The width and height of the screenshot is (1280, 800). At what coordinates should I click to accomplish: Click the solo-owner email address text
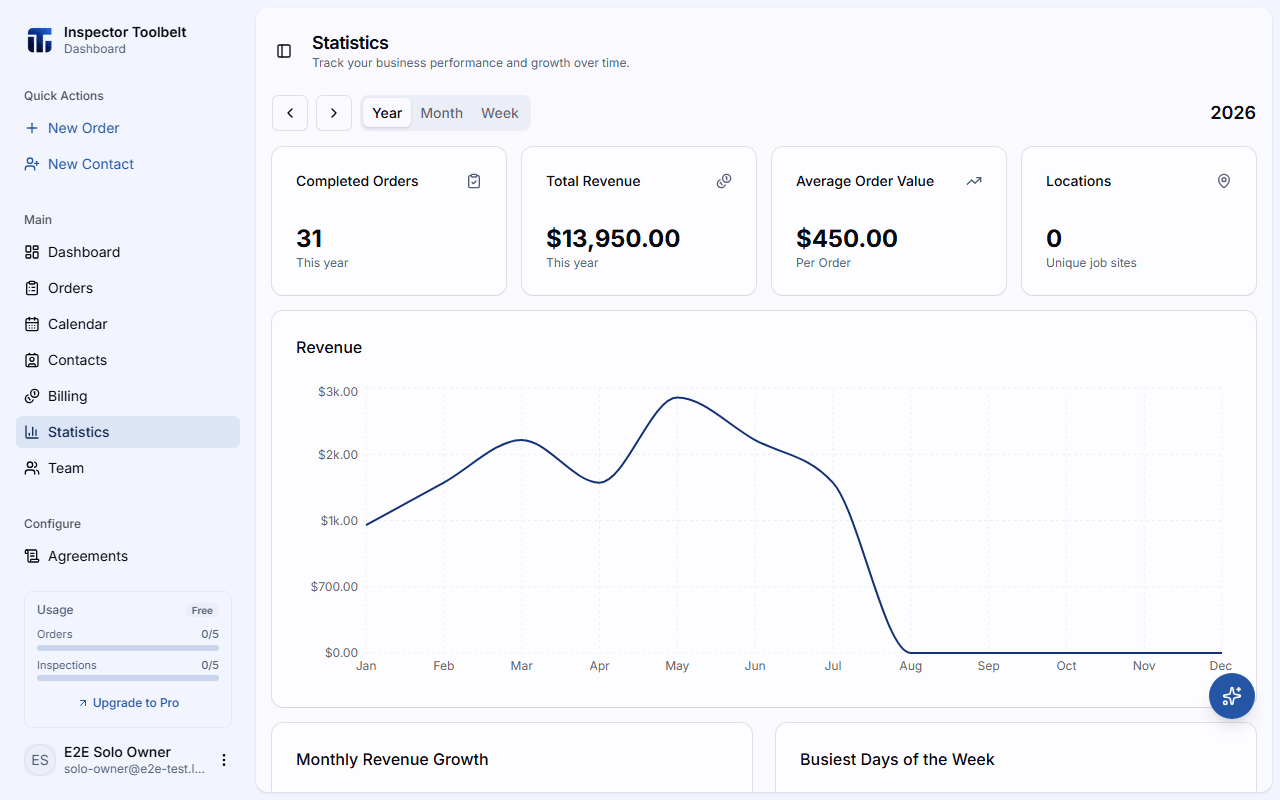pyautogui.click(x=134, y=769)
